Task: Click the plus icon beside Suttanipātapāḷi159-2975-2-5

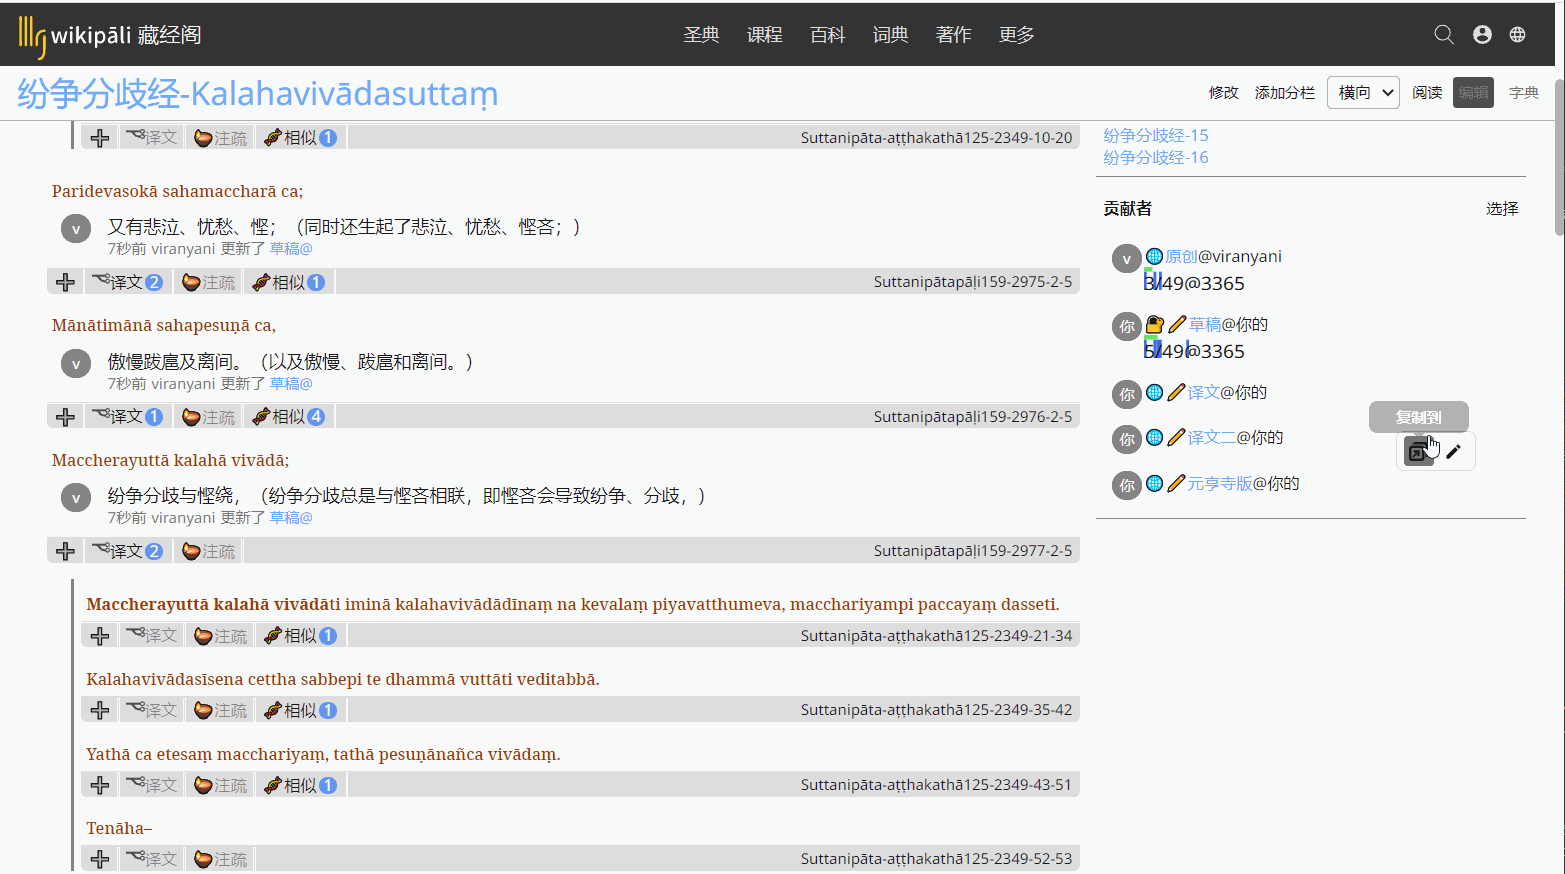Action: tap(66, 282)
